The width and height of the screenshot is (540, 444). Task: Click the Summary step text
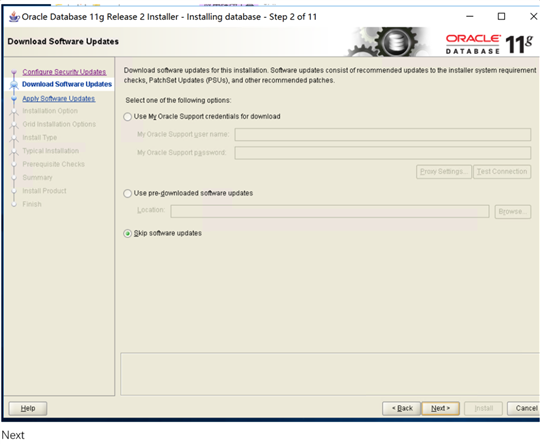pyautogui.click(x=37, y=178)
